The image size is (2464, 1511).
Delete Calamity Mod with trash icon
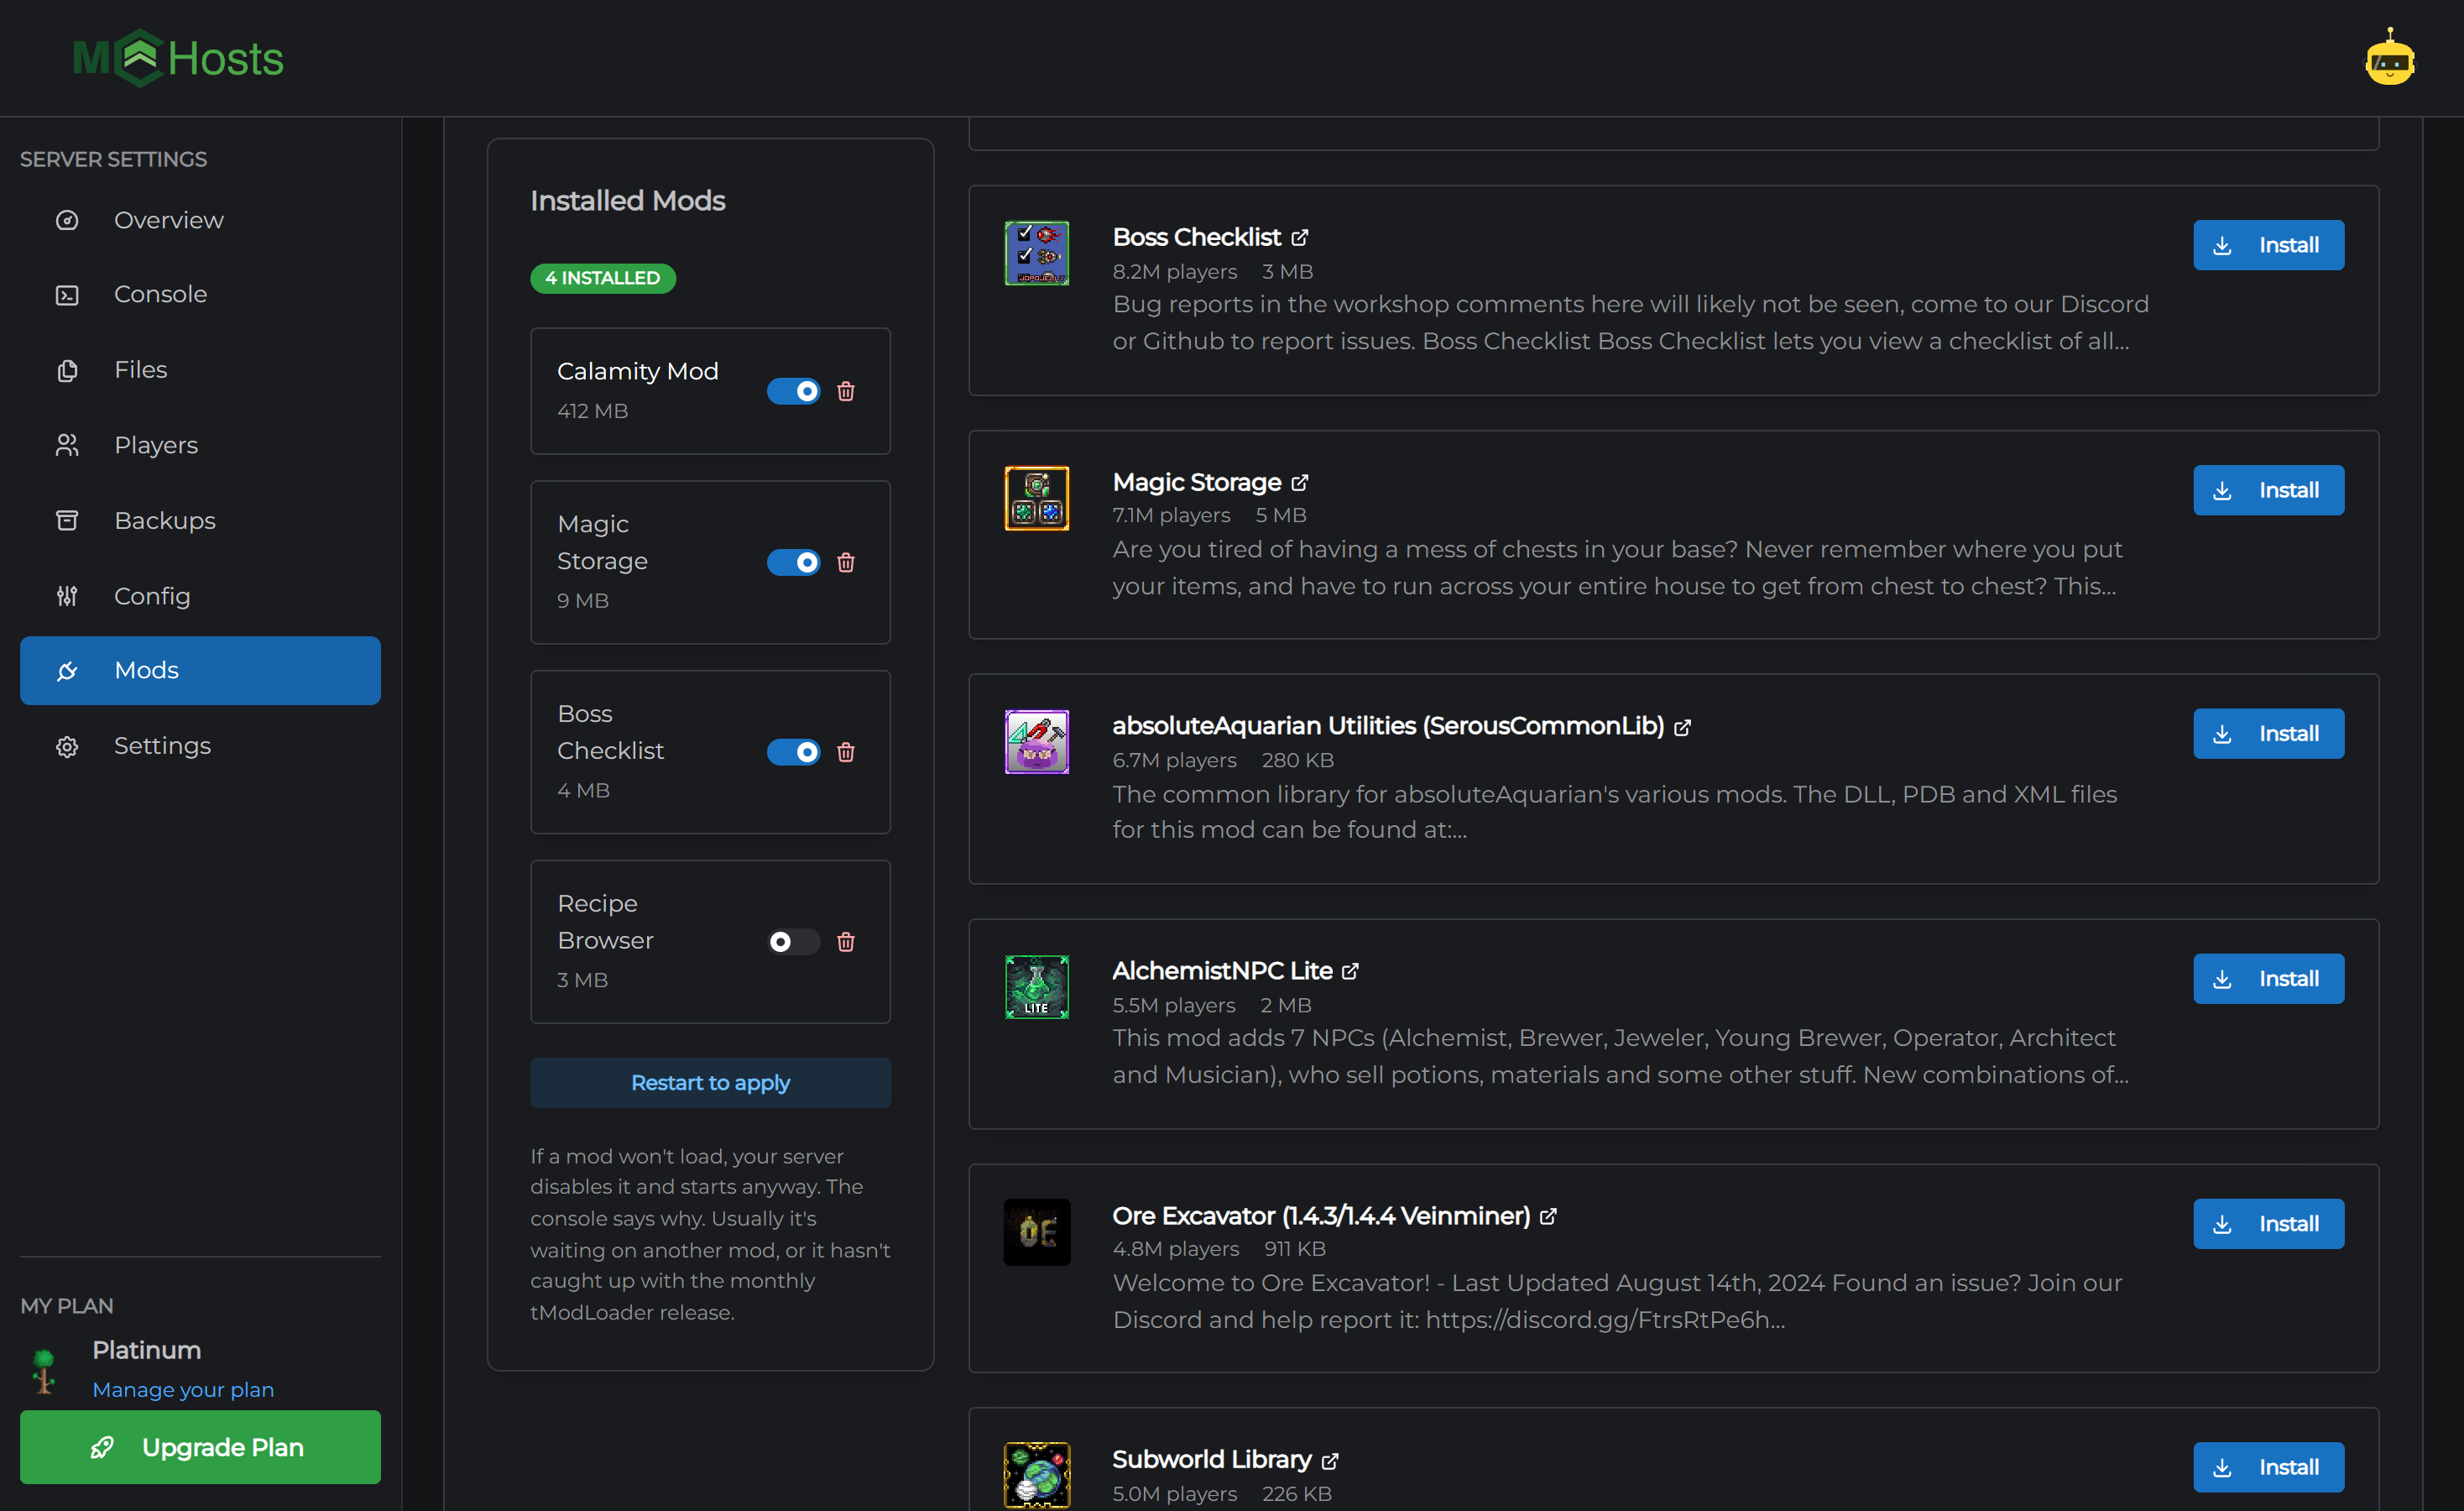pyautogui.click(x=846, y=391)
